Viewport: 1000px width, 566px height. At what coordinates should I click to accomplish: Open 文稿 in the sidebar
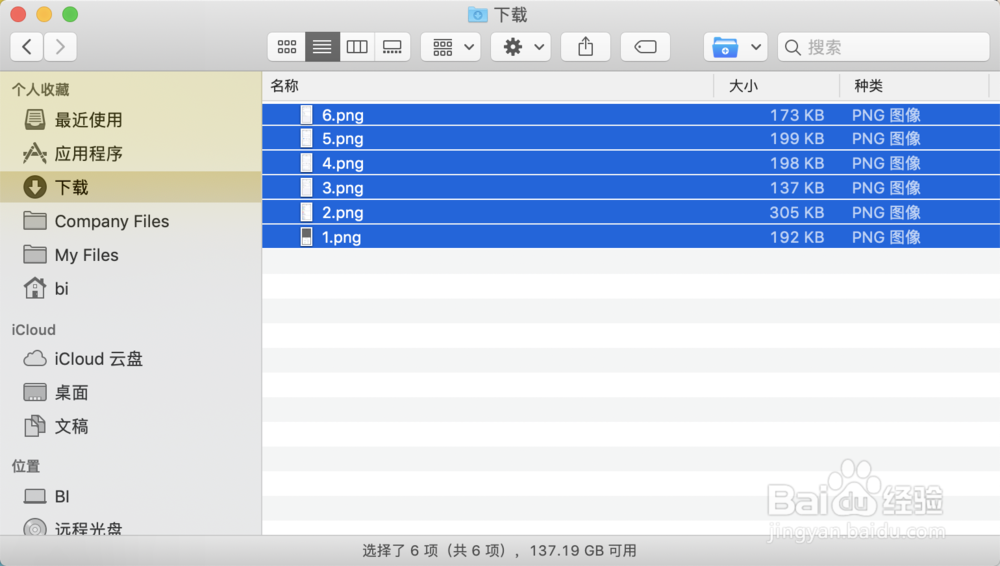pos(131,426)
